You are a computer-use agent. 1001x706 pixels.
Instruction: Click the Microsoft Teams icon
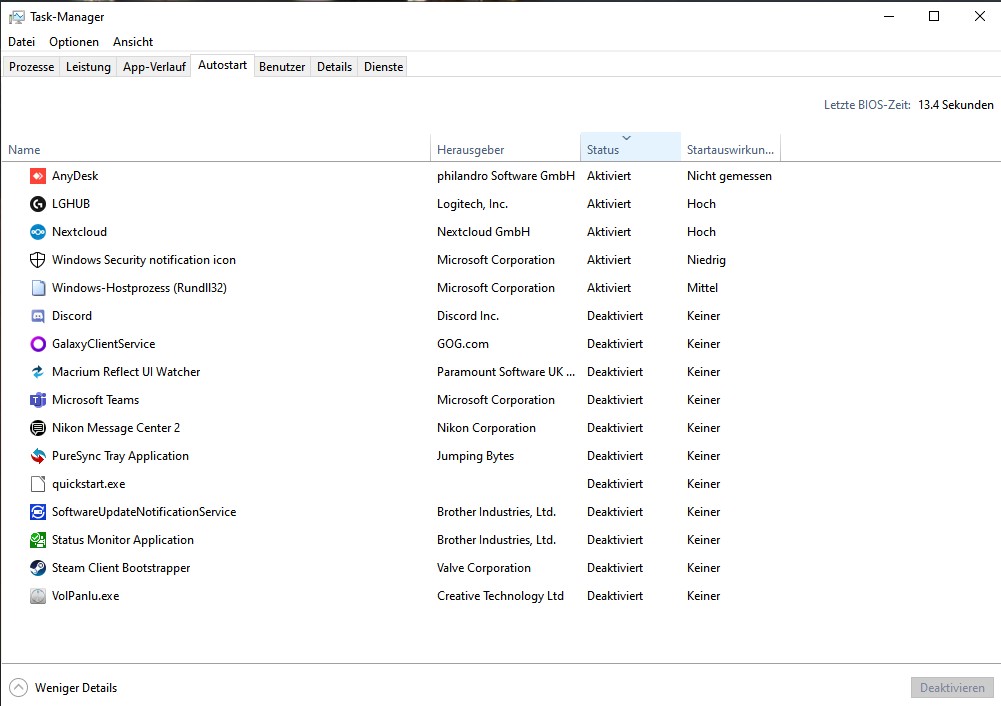[38, 400]
